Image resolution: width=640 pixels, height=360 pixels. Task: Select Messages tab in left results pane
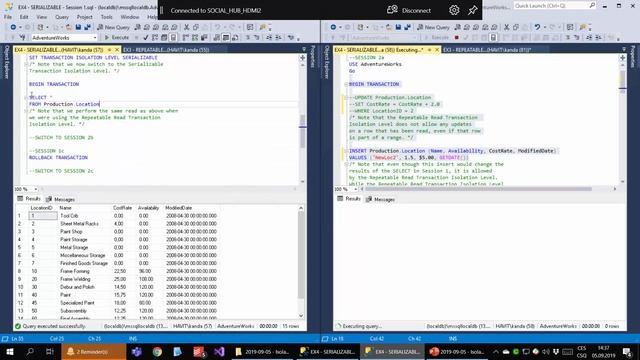[x=60, y=200]
